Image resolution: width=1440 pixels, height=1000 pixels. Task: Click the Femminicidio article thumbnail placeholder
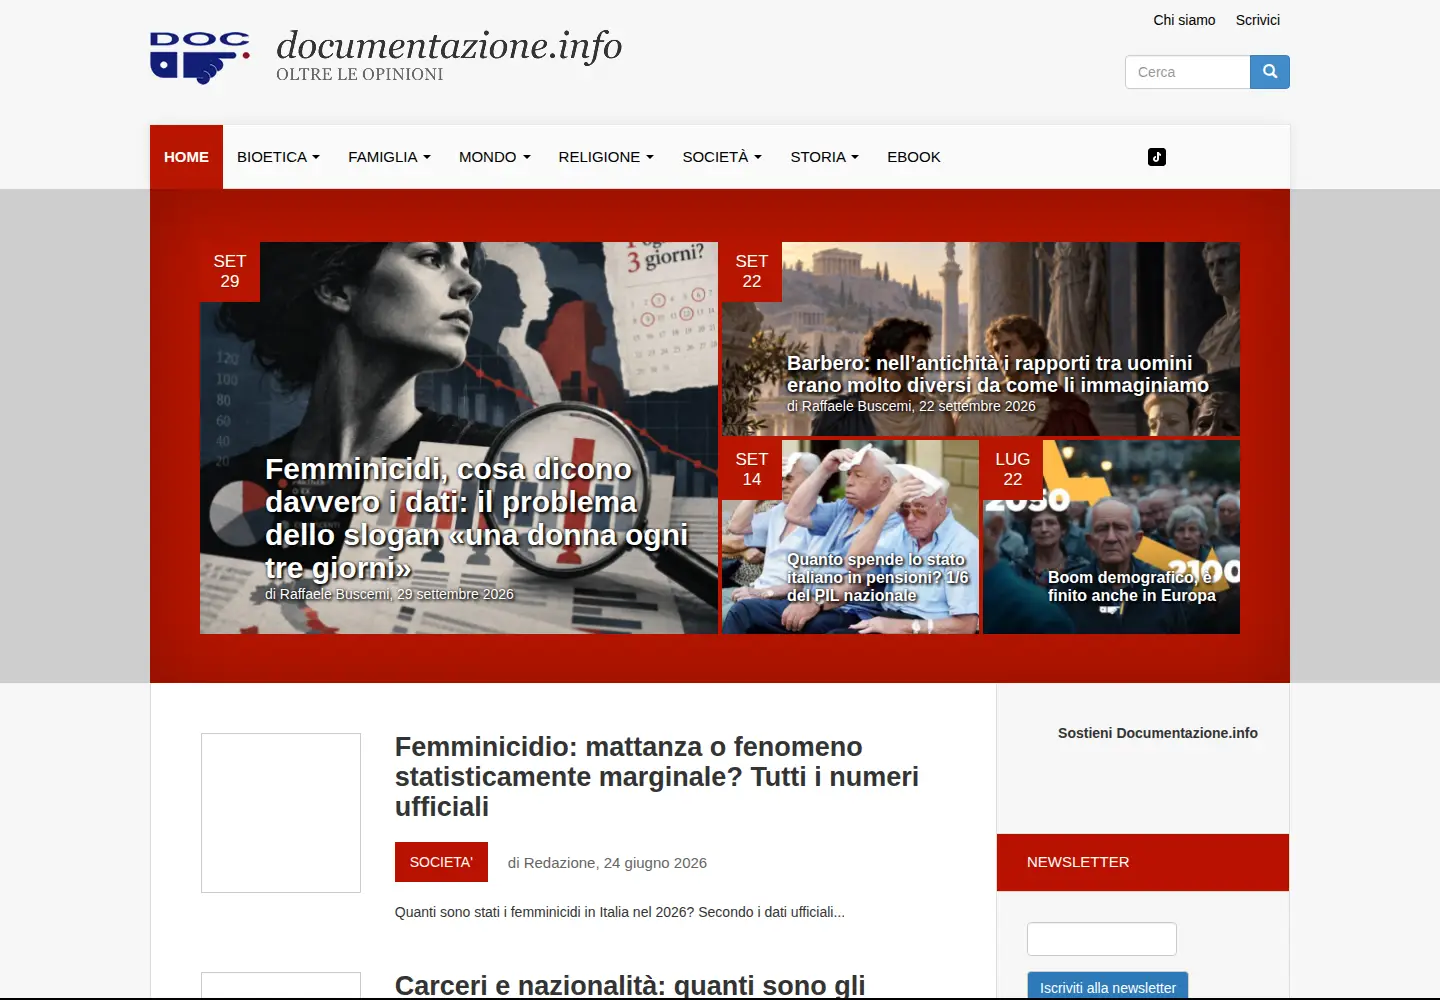click(x=281, y=813)
